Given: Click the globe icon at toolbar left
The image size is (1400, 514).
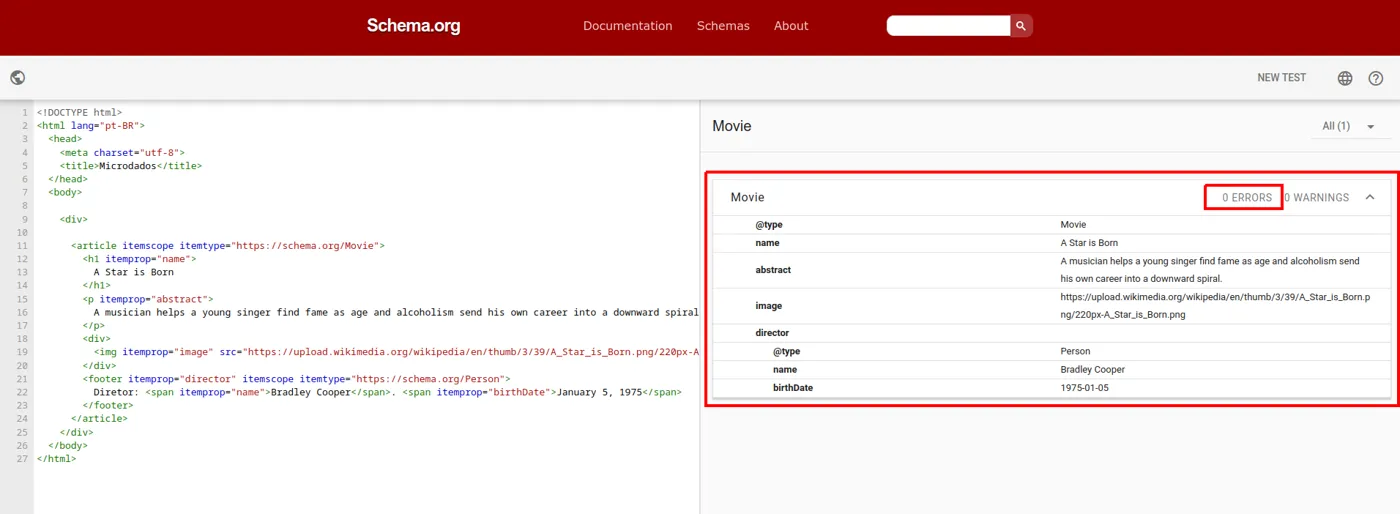Looking at the screenshot, I should click(x=18, y=78).
